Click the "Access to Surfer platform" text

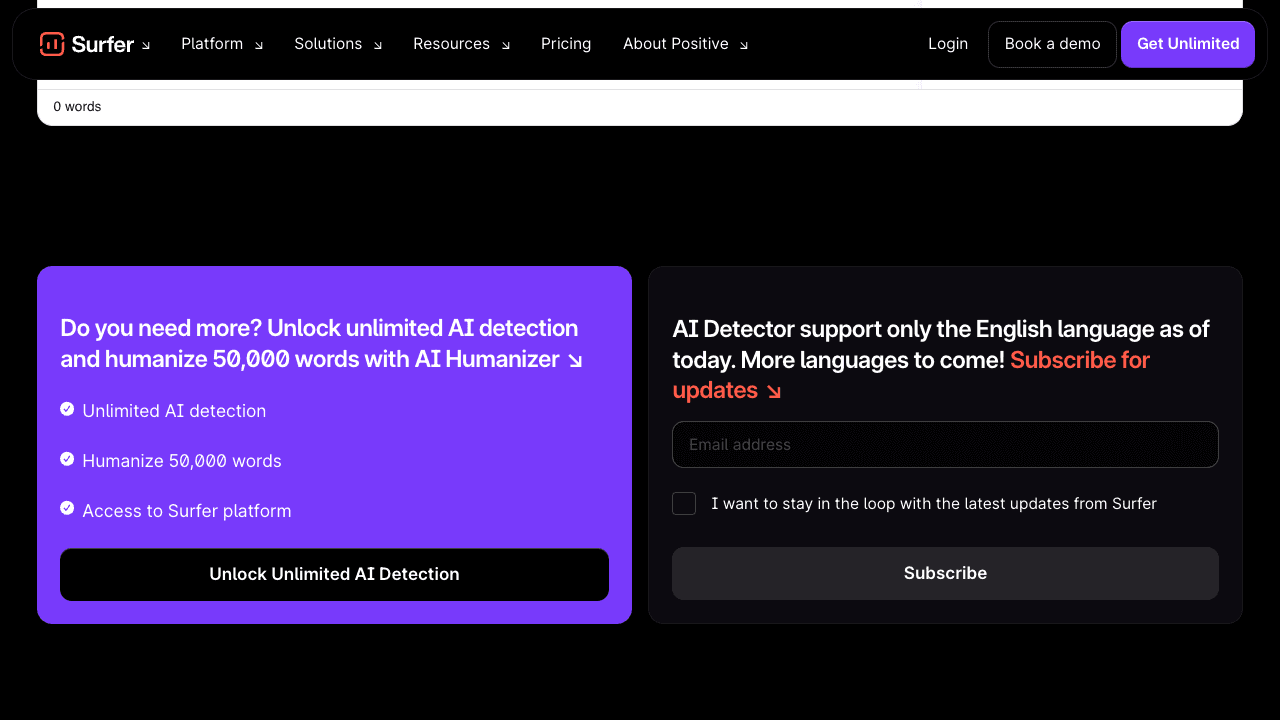[187, 511]
